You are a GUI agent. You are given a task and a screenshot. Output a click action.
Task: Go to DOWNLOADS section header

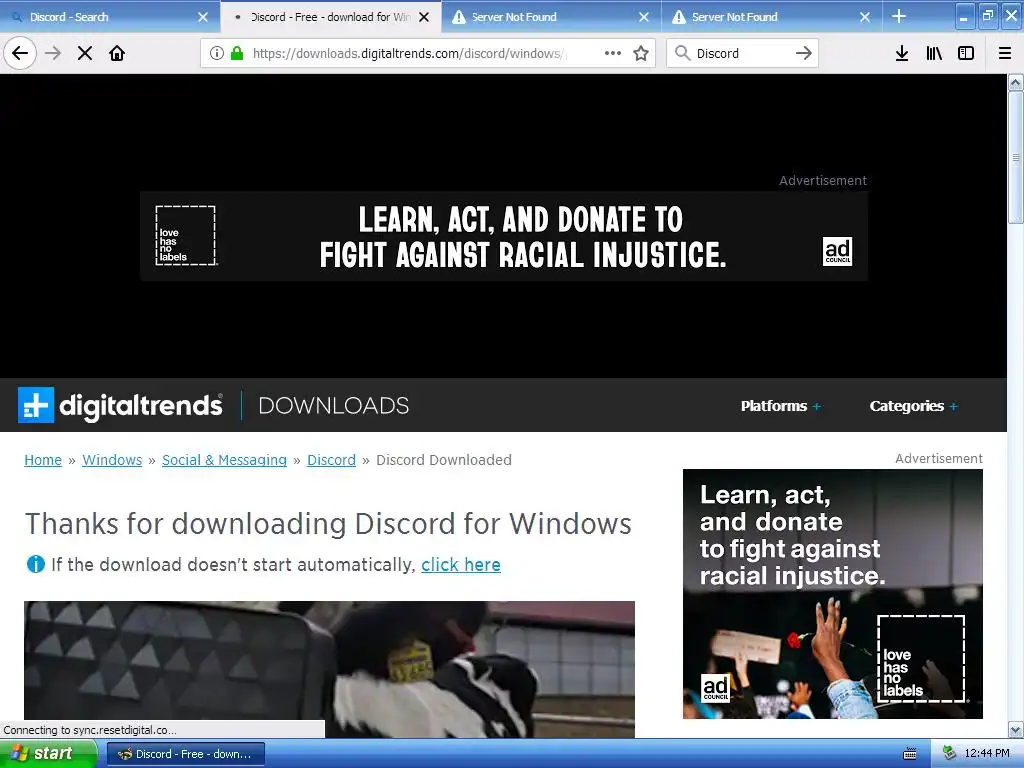(x=334, y=406)
